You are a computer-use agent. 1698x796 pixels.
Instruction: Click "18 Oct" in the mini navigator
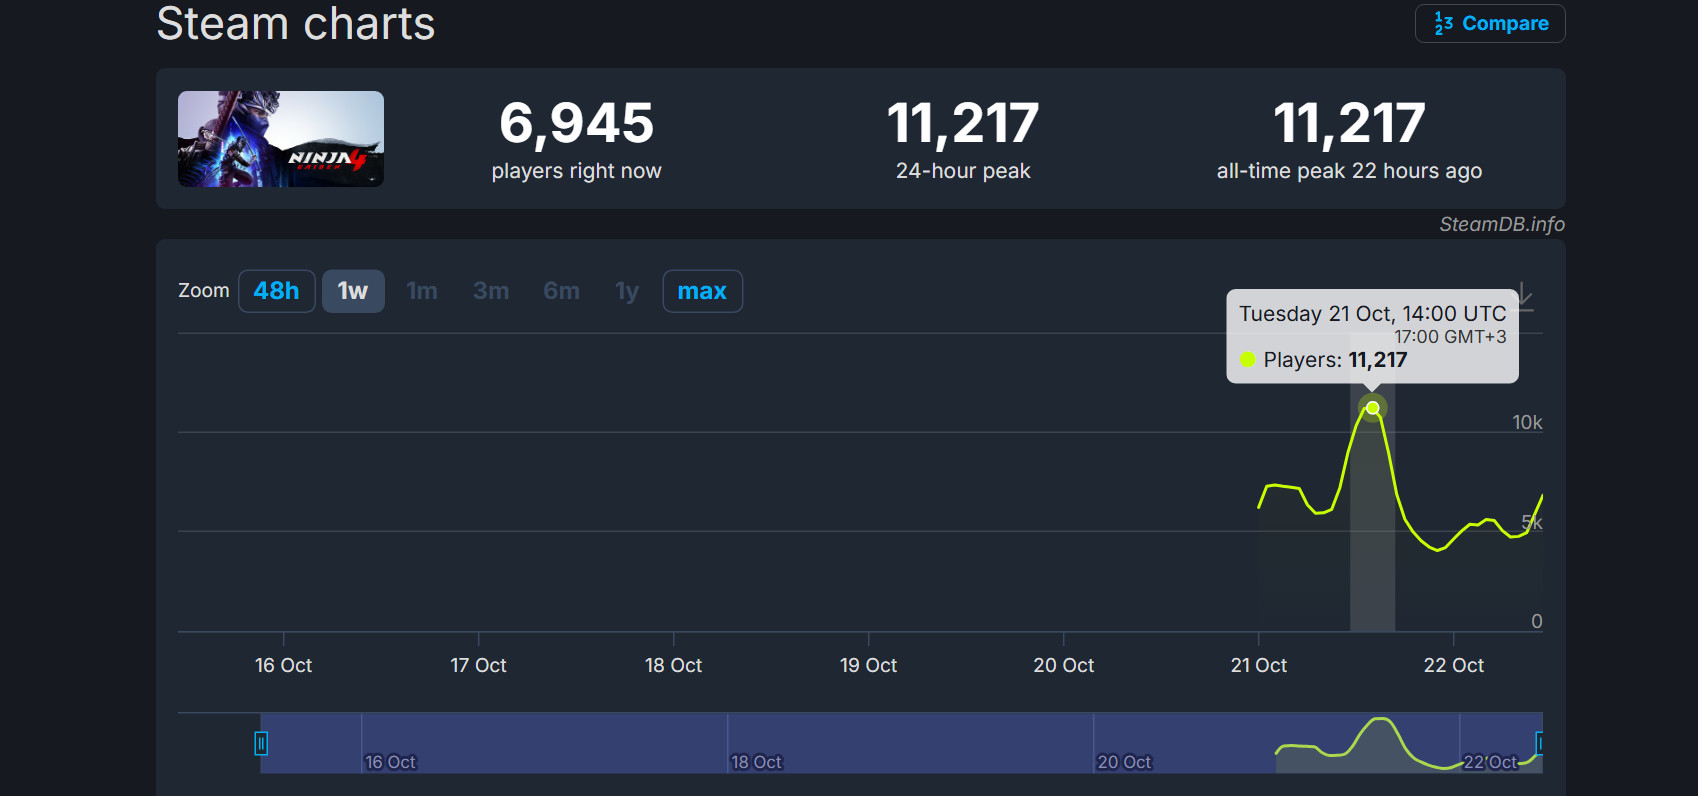point(756,762)
